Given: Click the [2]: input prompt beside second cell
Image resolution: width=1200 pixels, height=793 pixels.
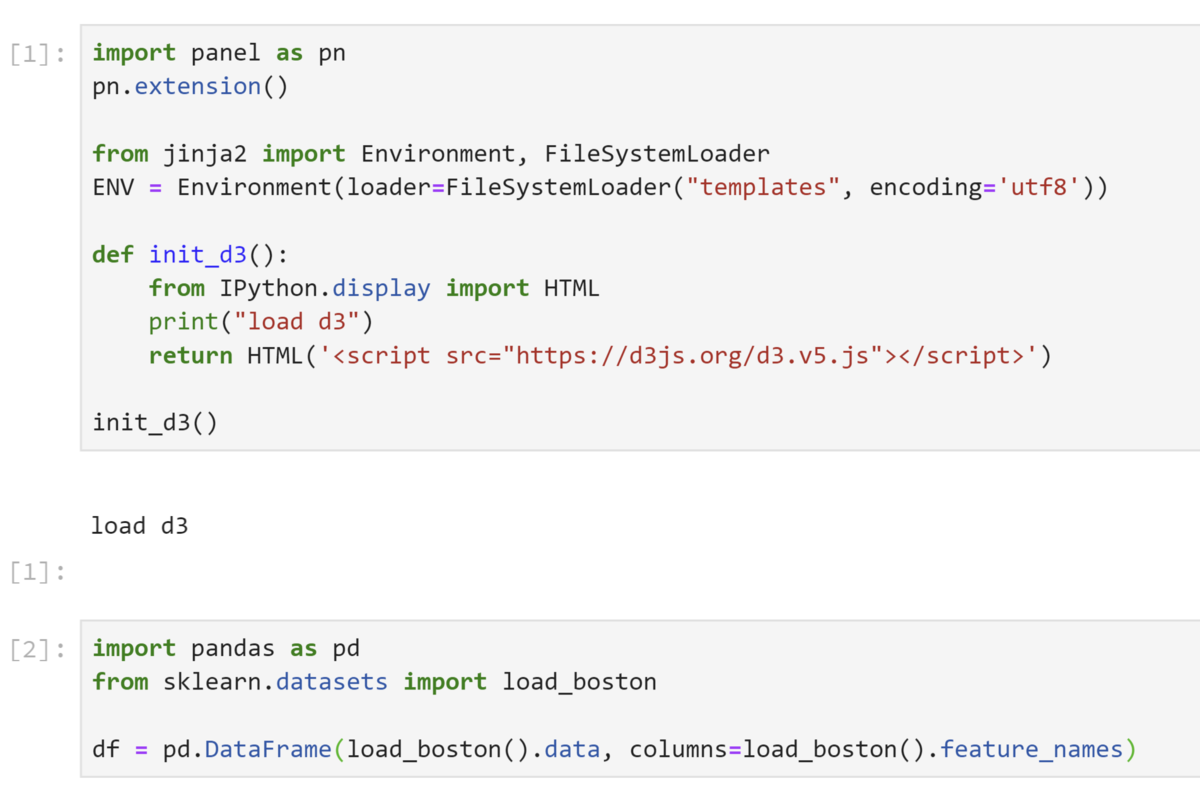Looking at the screenshot, I should pyautogui.click(x=38, y=648).
